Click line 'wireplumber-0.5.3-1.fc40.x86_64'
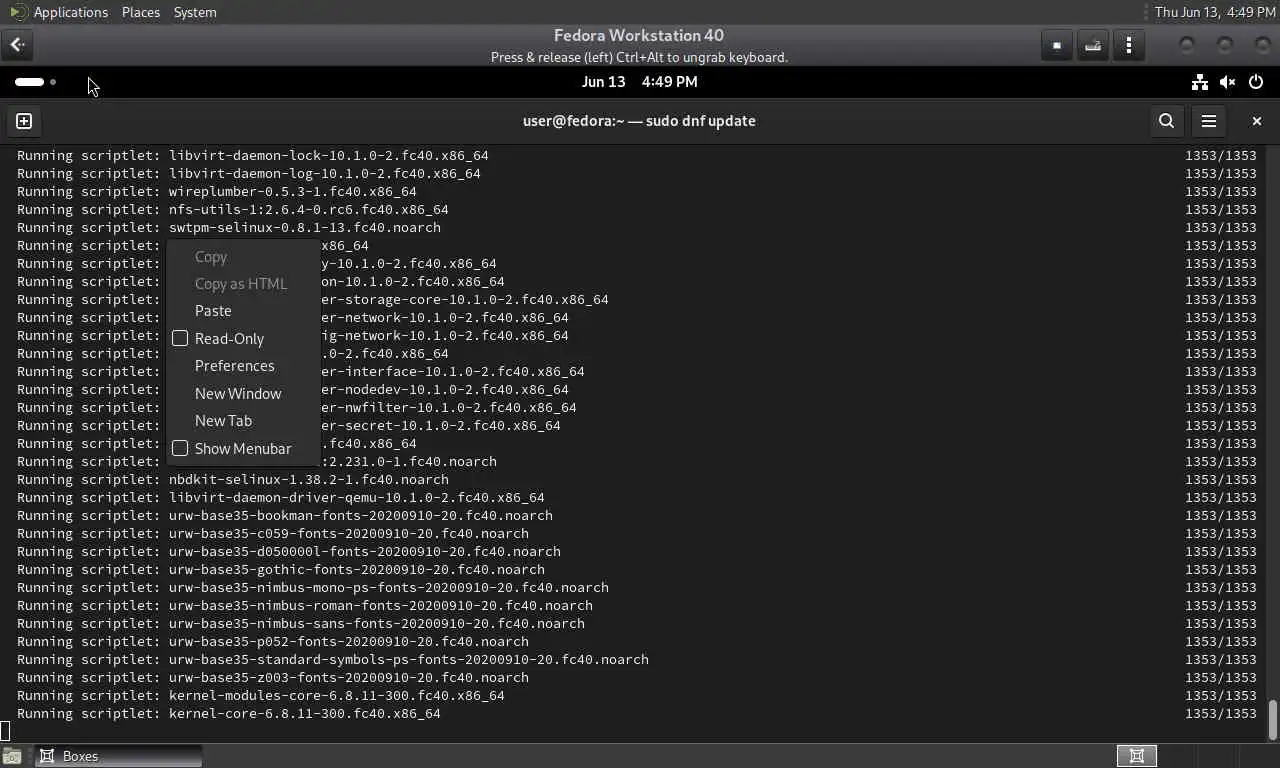This screenshot has height=768, width=1280. [x=293, y=192]
